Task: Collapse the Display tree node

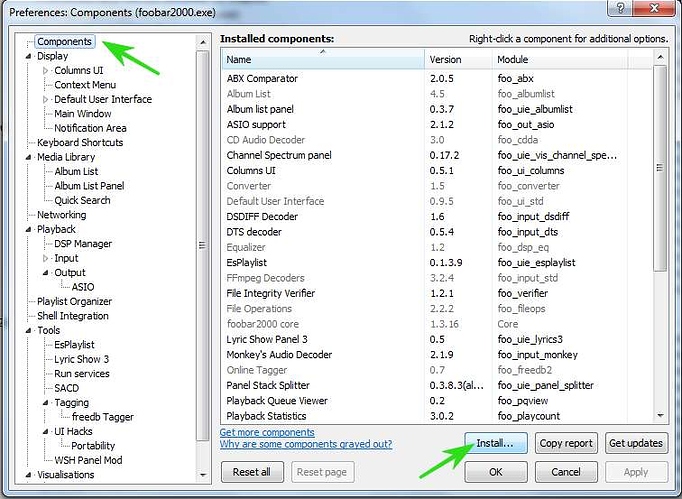Action: point(29,56)
